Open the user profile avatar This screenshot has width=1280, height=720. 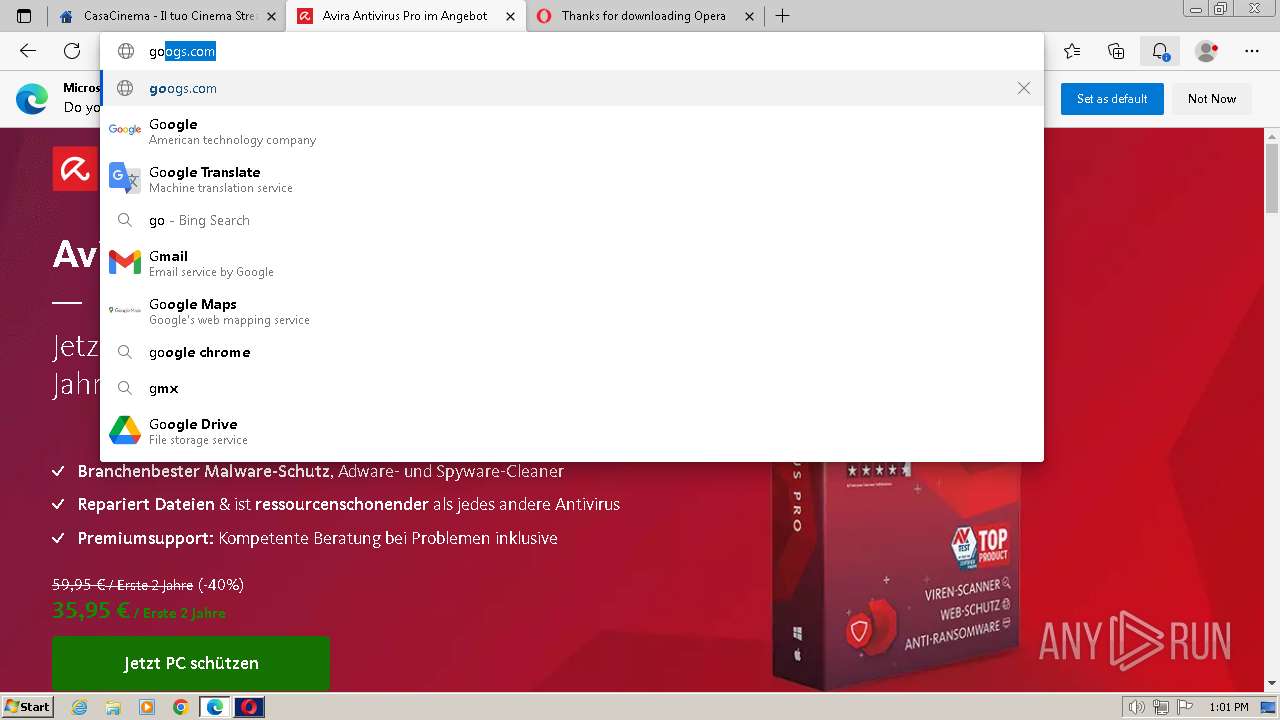[1207, 51]
